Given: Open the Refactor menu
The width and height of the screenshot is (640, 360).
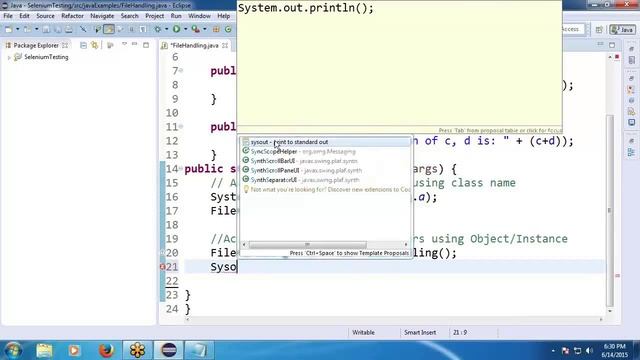Looking at the screenshot, I should pyautogui.click(x=72, y=16).
